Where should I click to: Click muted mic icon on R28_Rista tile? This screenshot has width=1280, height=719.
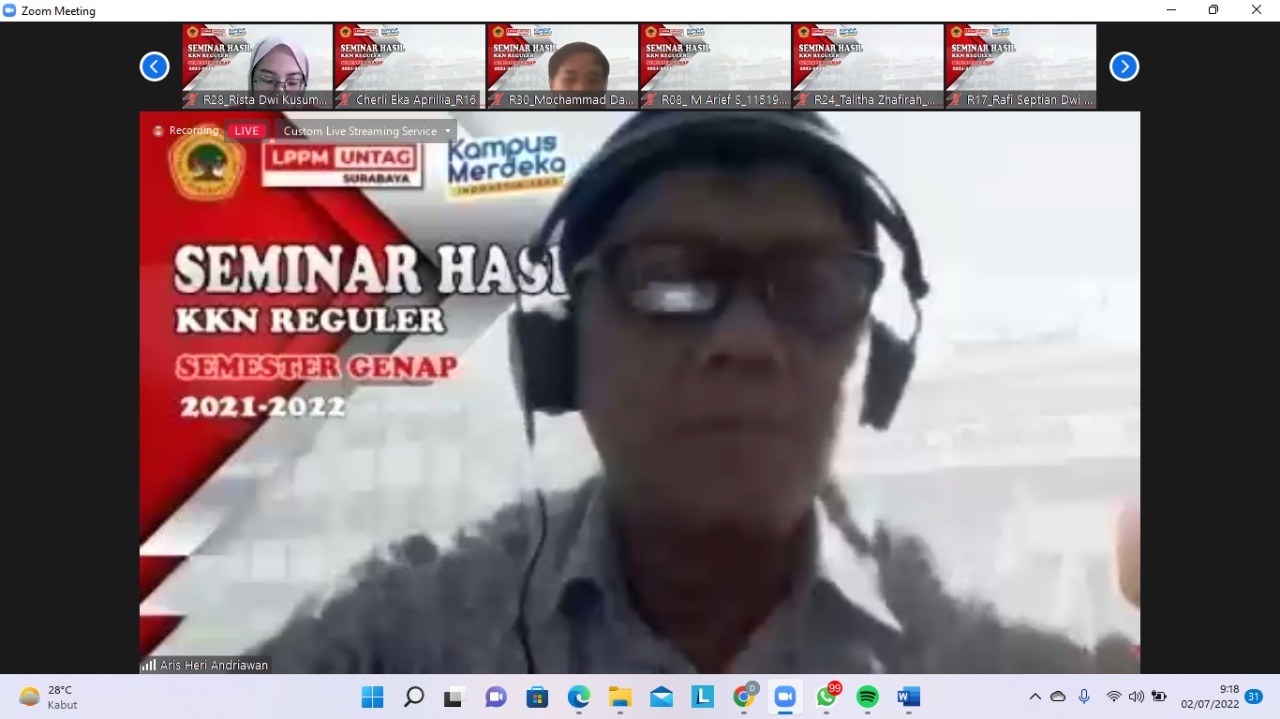point(192,100)
